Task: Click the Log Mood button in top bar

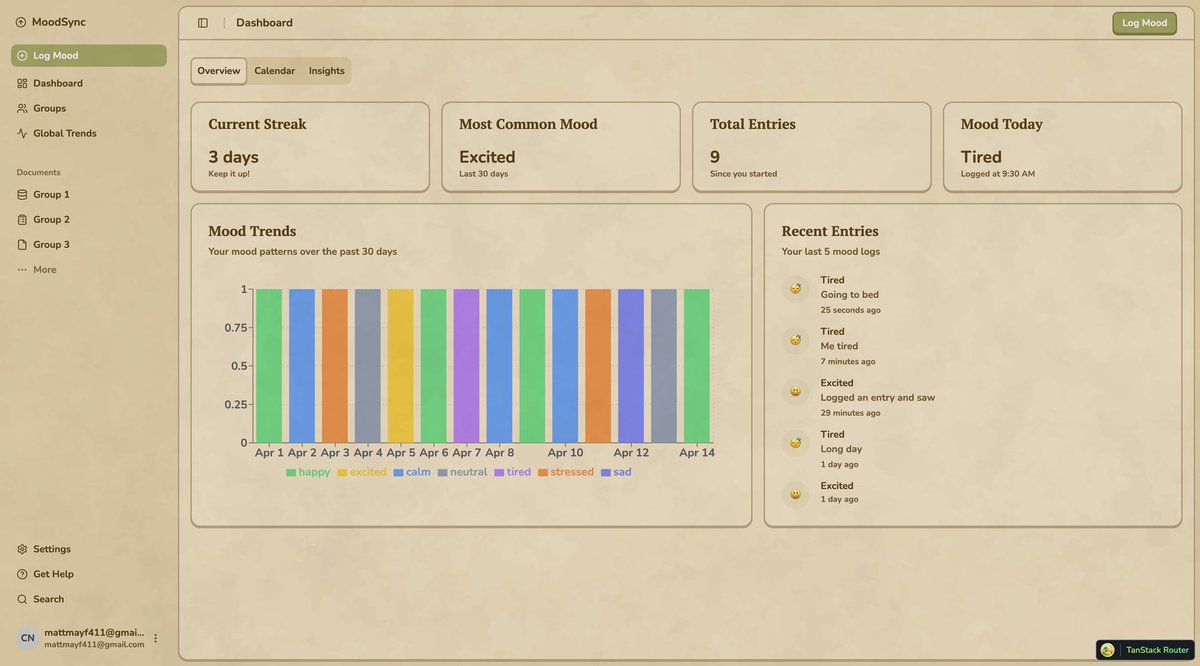Action: tap(1144, 23)
